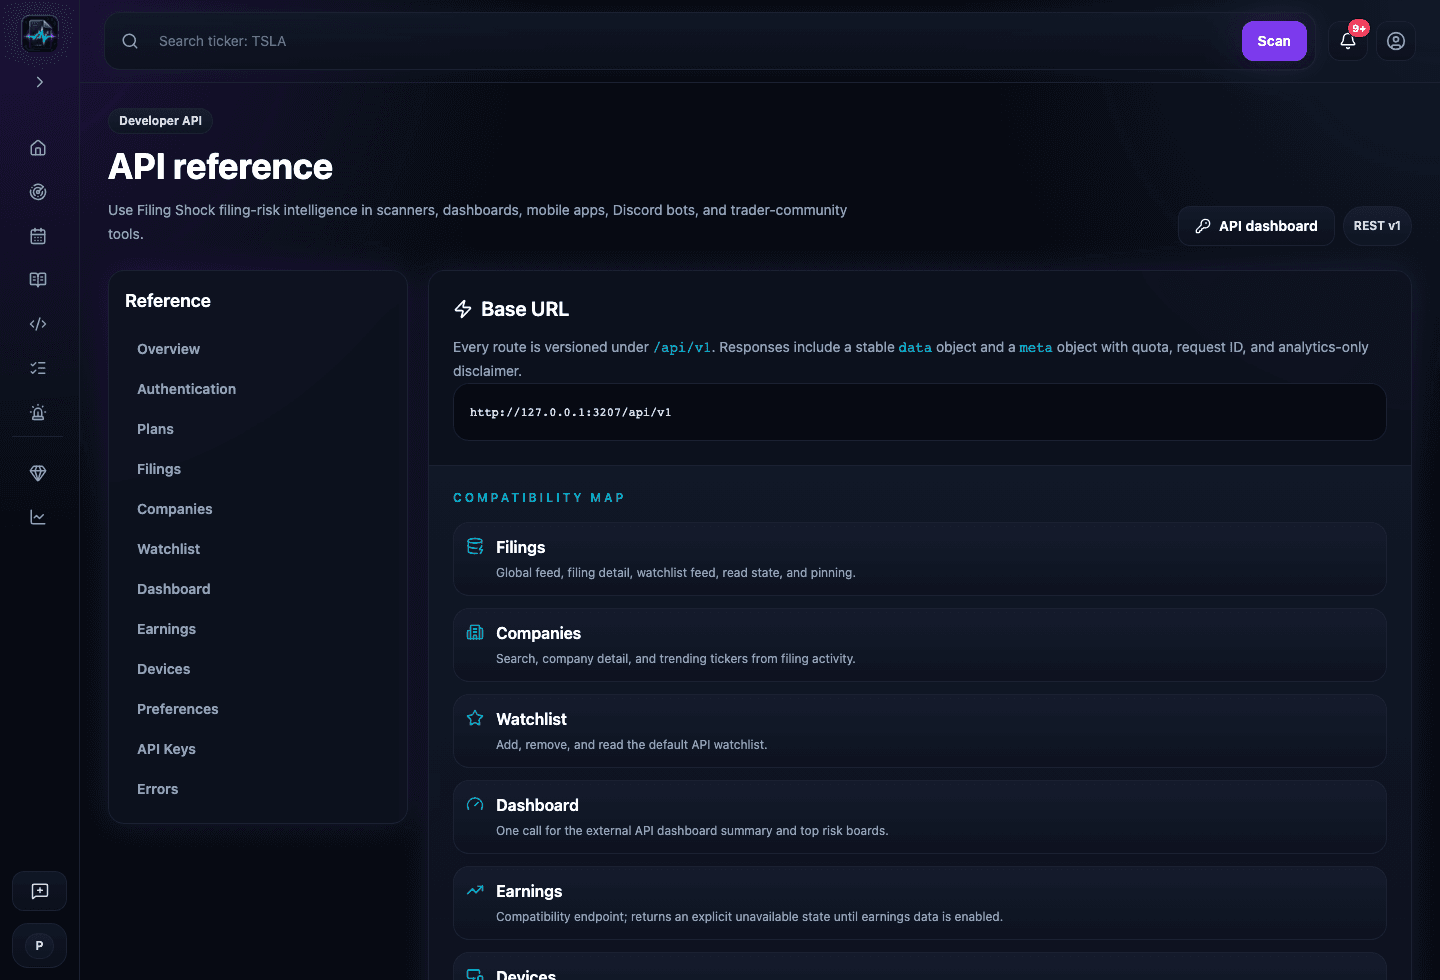Viewport: 1440px width, 980px height.
Task: Expand the sidebar with the chevron arrow
Action: [40, 82]
